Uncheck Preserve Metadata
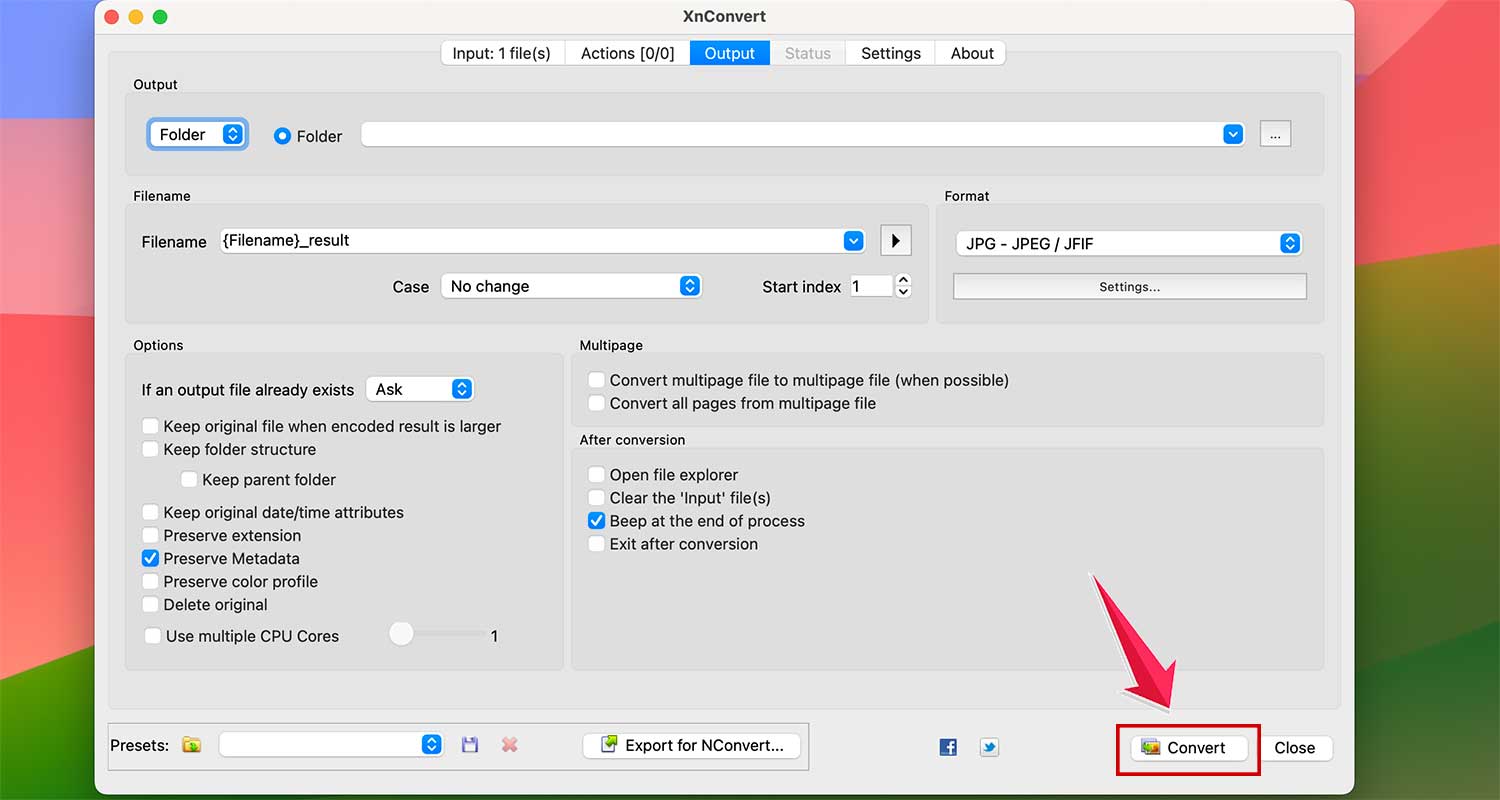This screenshot has height=800, width=1500. 150,558
